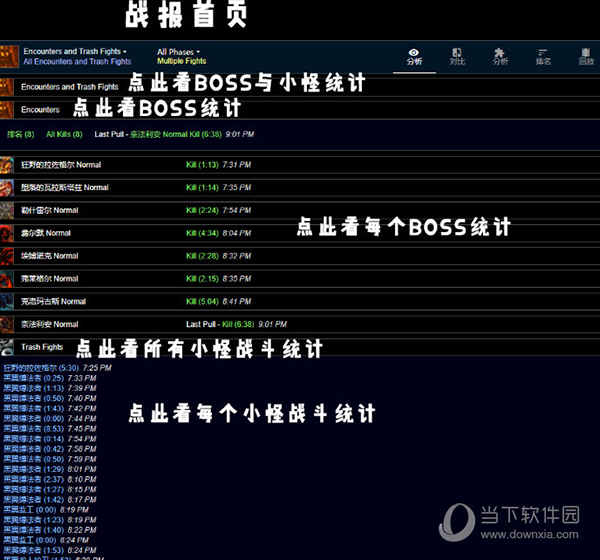
Task: Open the All Phases dropdown
Action: click(178, 51)
